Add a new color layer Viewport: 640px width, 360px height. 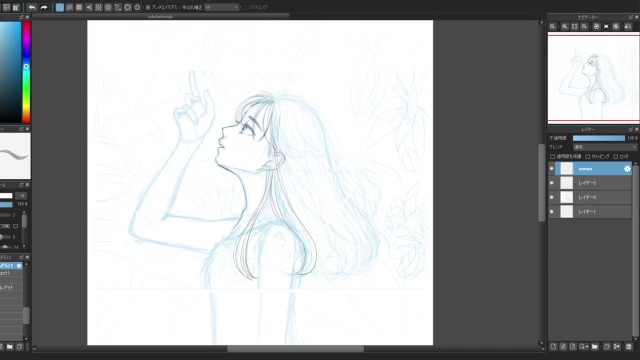(x=553, y=347)
